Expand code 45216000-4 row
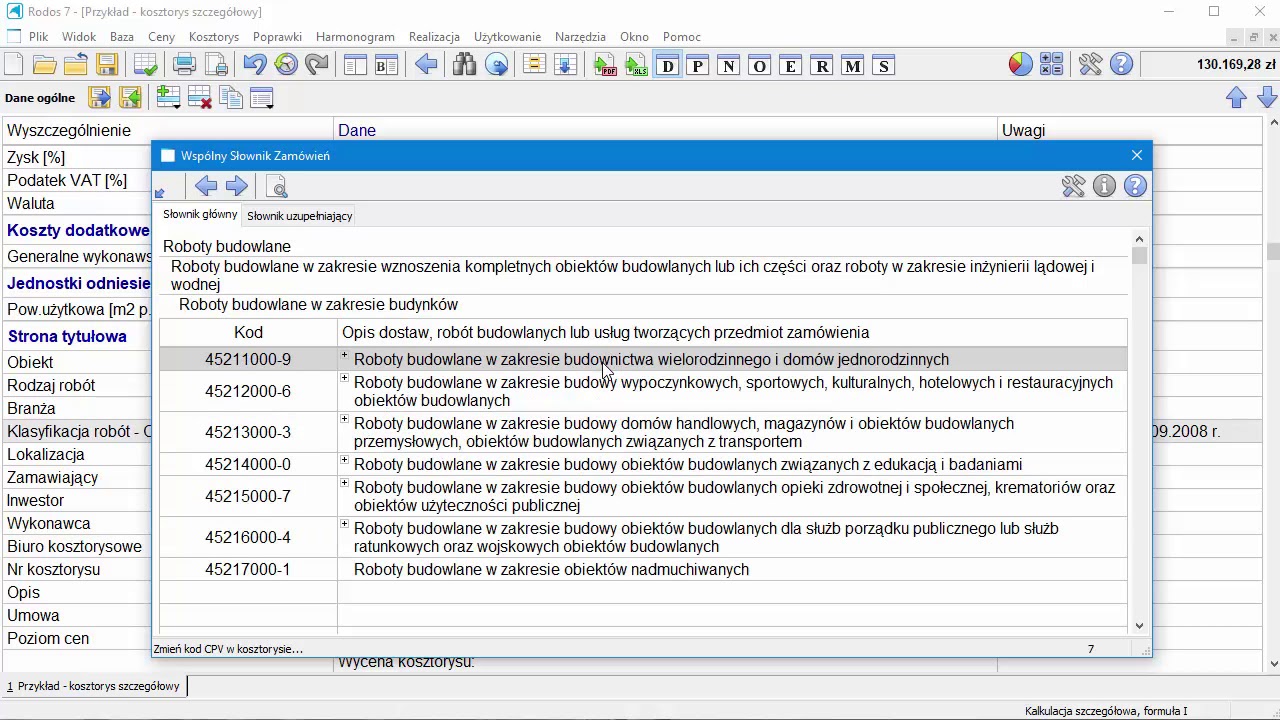This screenshot has width=1280, height=720. click(x=345, y=525)
